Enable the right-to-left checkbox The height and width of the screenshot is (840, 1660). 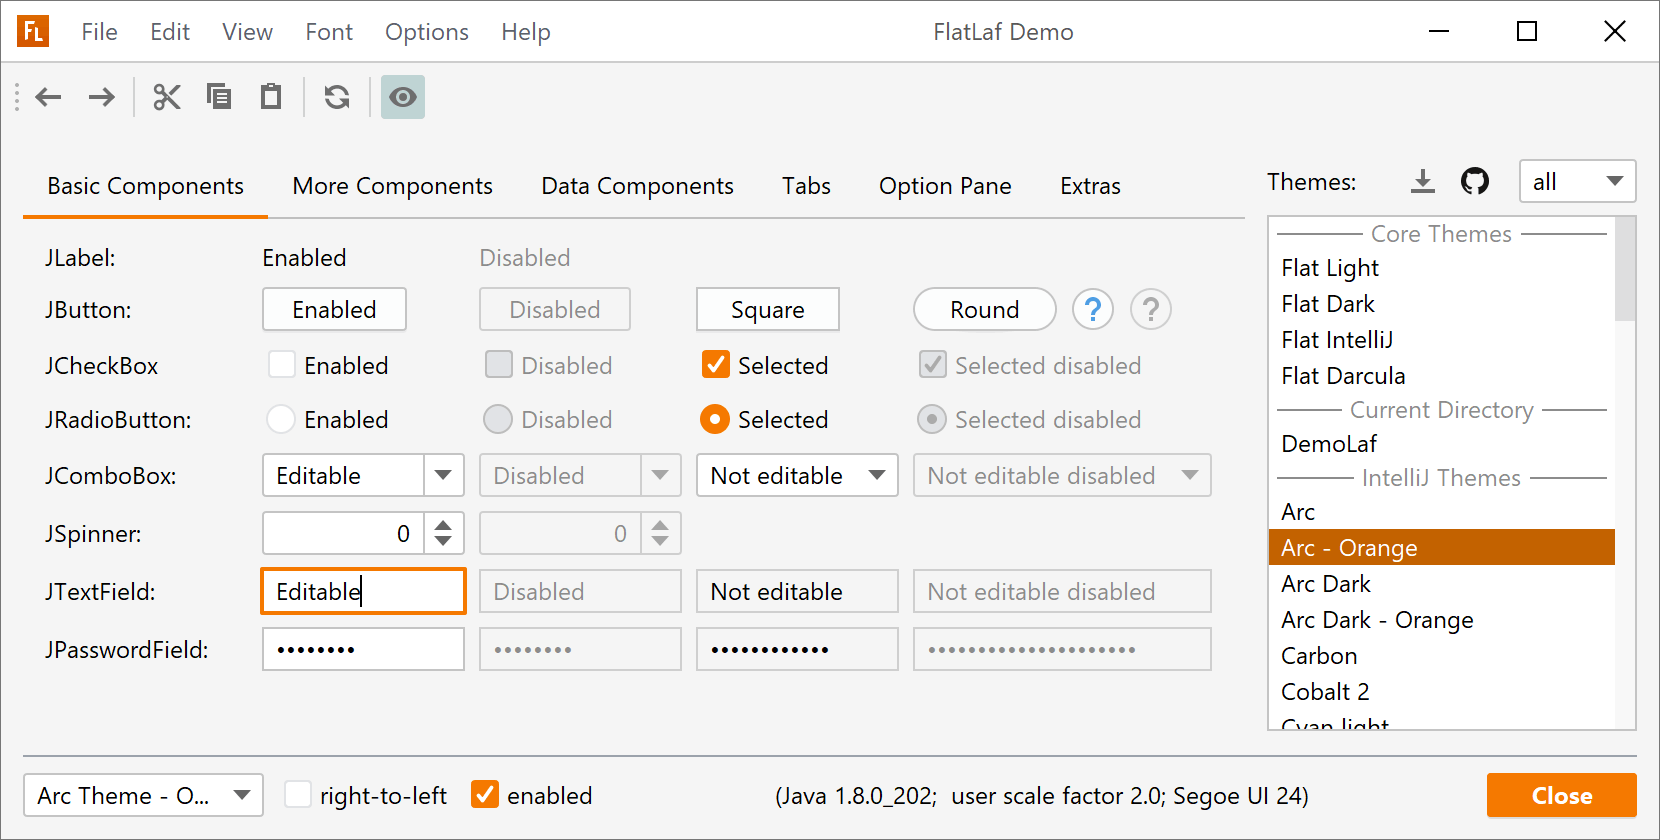click(298, 795)
